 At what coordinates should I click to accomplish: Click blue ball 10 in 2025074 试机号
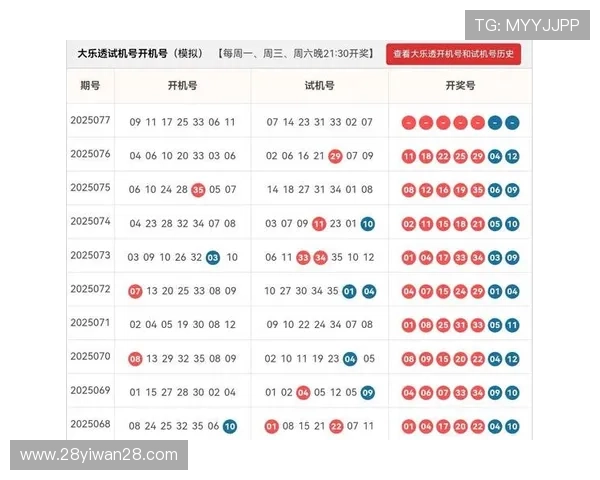click(x=368, y=224)
